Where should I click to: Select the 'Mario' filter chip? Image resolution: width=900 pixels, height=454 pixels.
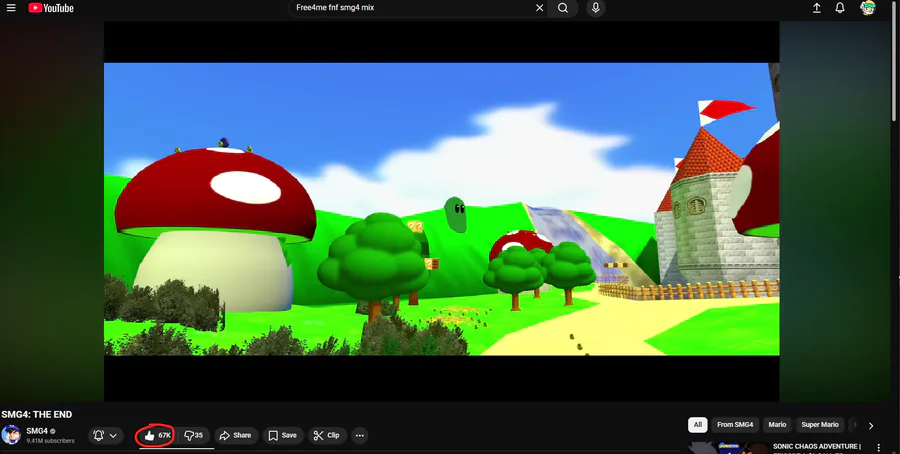coord(777,425)
